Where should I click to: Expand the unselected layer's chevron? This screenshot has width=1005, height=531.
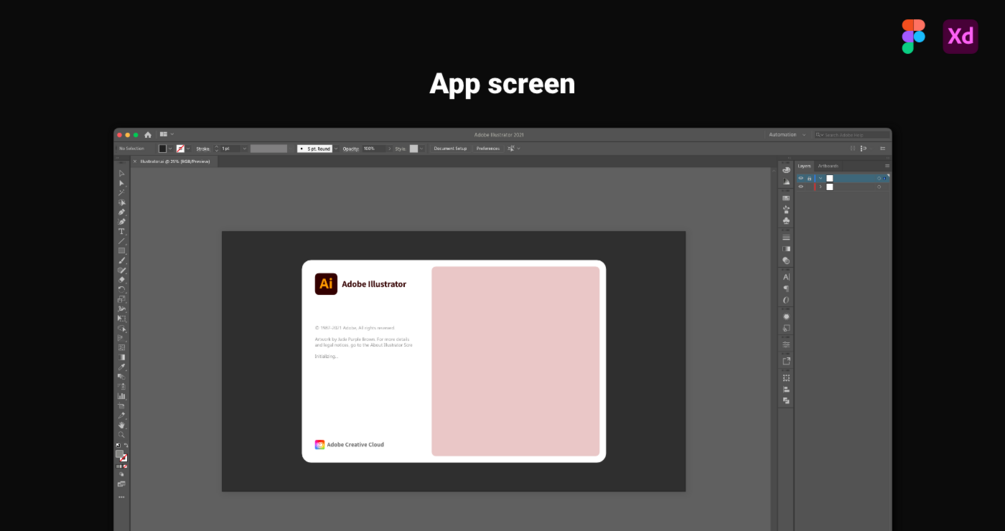(820, 187)
